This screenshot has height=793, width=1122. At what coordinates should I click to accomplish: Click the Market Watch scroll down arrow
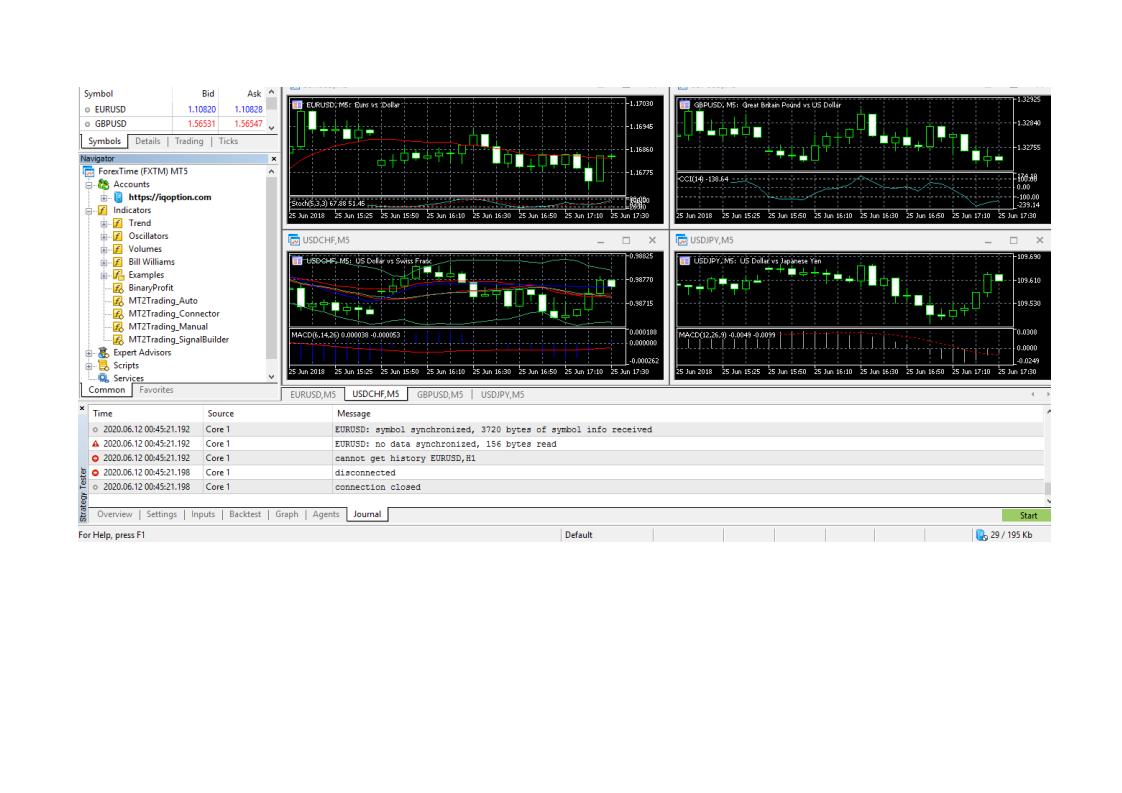coord(271,128)
